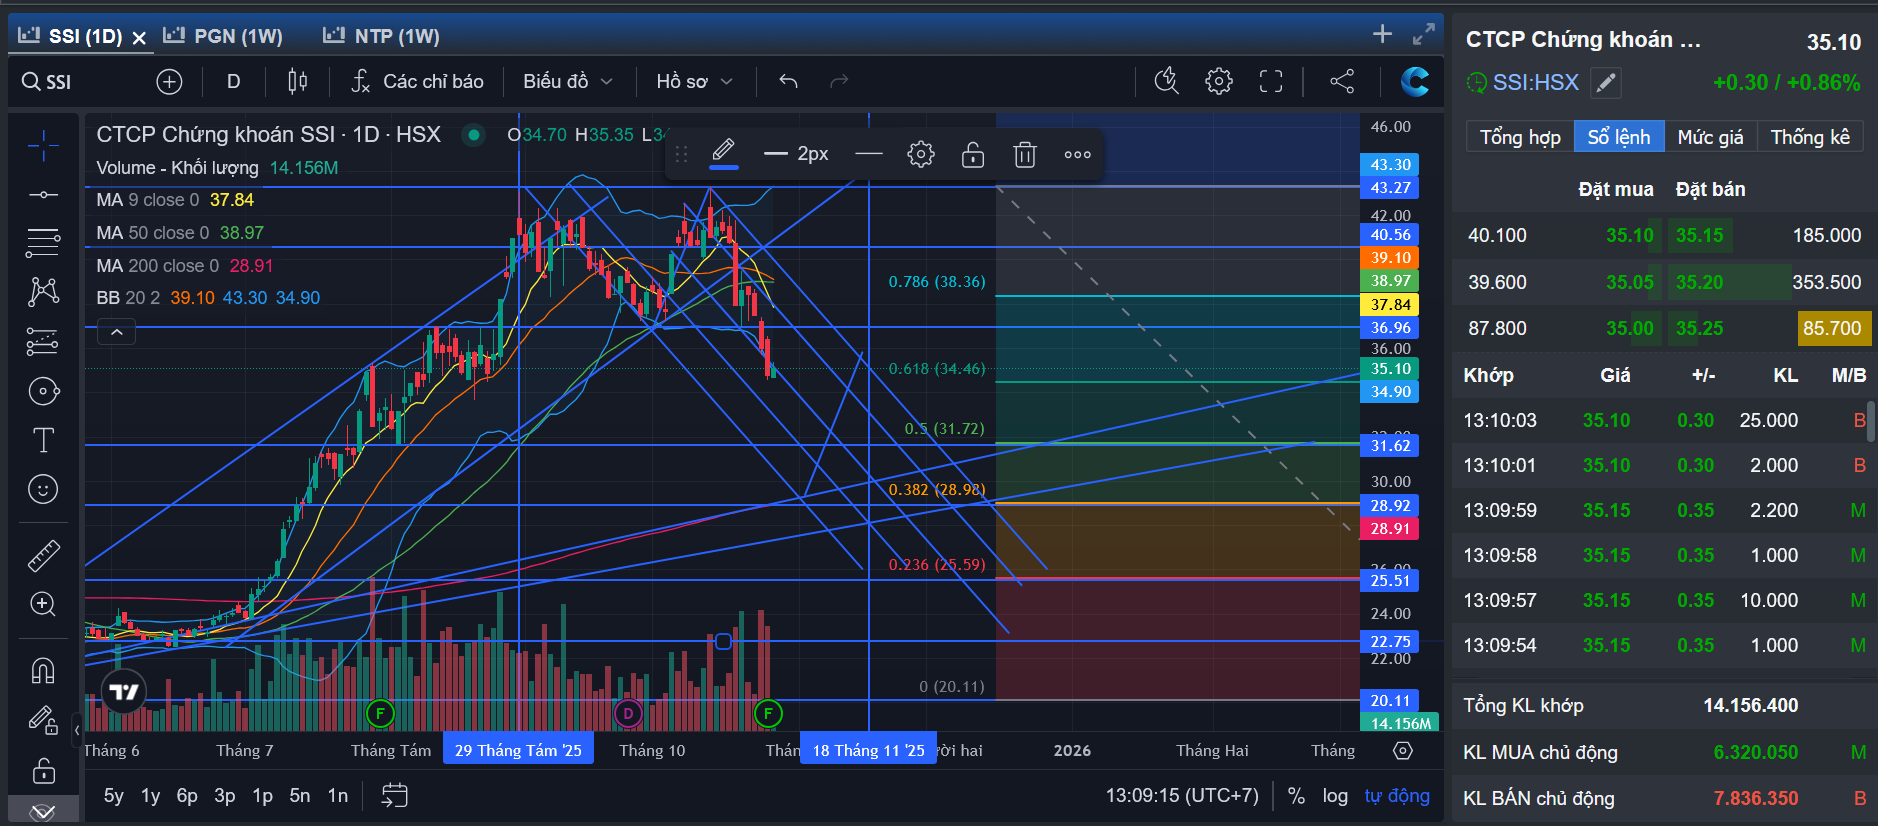The width and height of the screenshot is (1878, 826).
Task: Switch to the 'Mức giá' tab
Action: (1710, 137)
